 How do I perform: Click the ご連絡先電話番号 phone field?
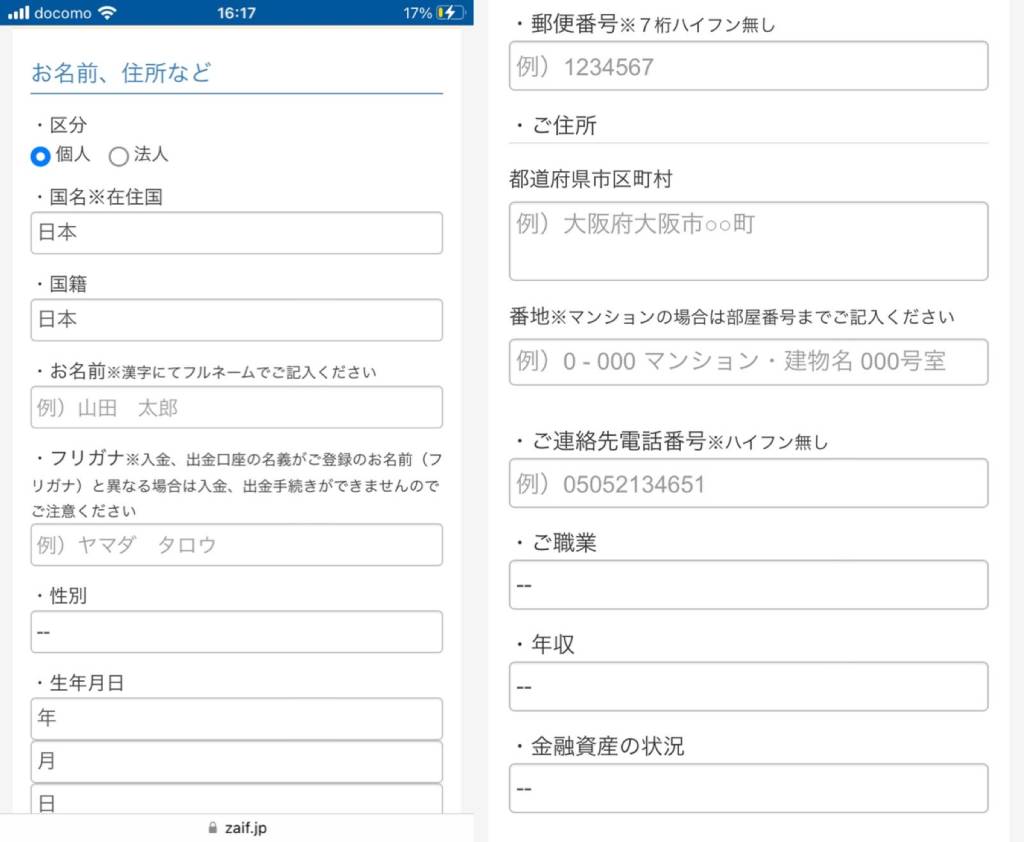(x=748, y=484)
